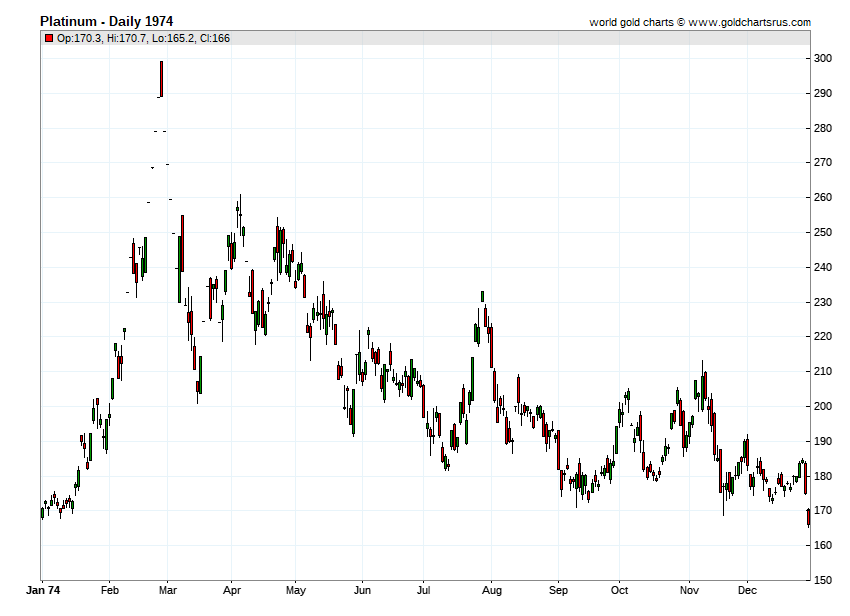Click the red legend square beside Op:170.3
Viewport: 850px width, 616px height.
pyautogui.click(x=49, y=38)
